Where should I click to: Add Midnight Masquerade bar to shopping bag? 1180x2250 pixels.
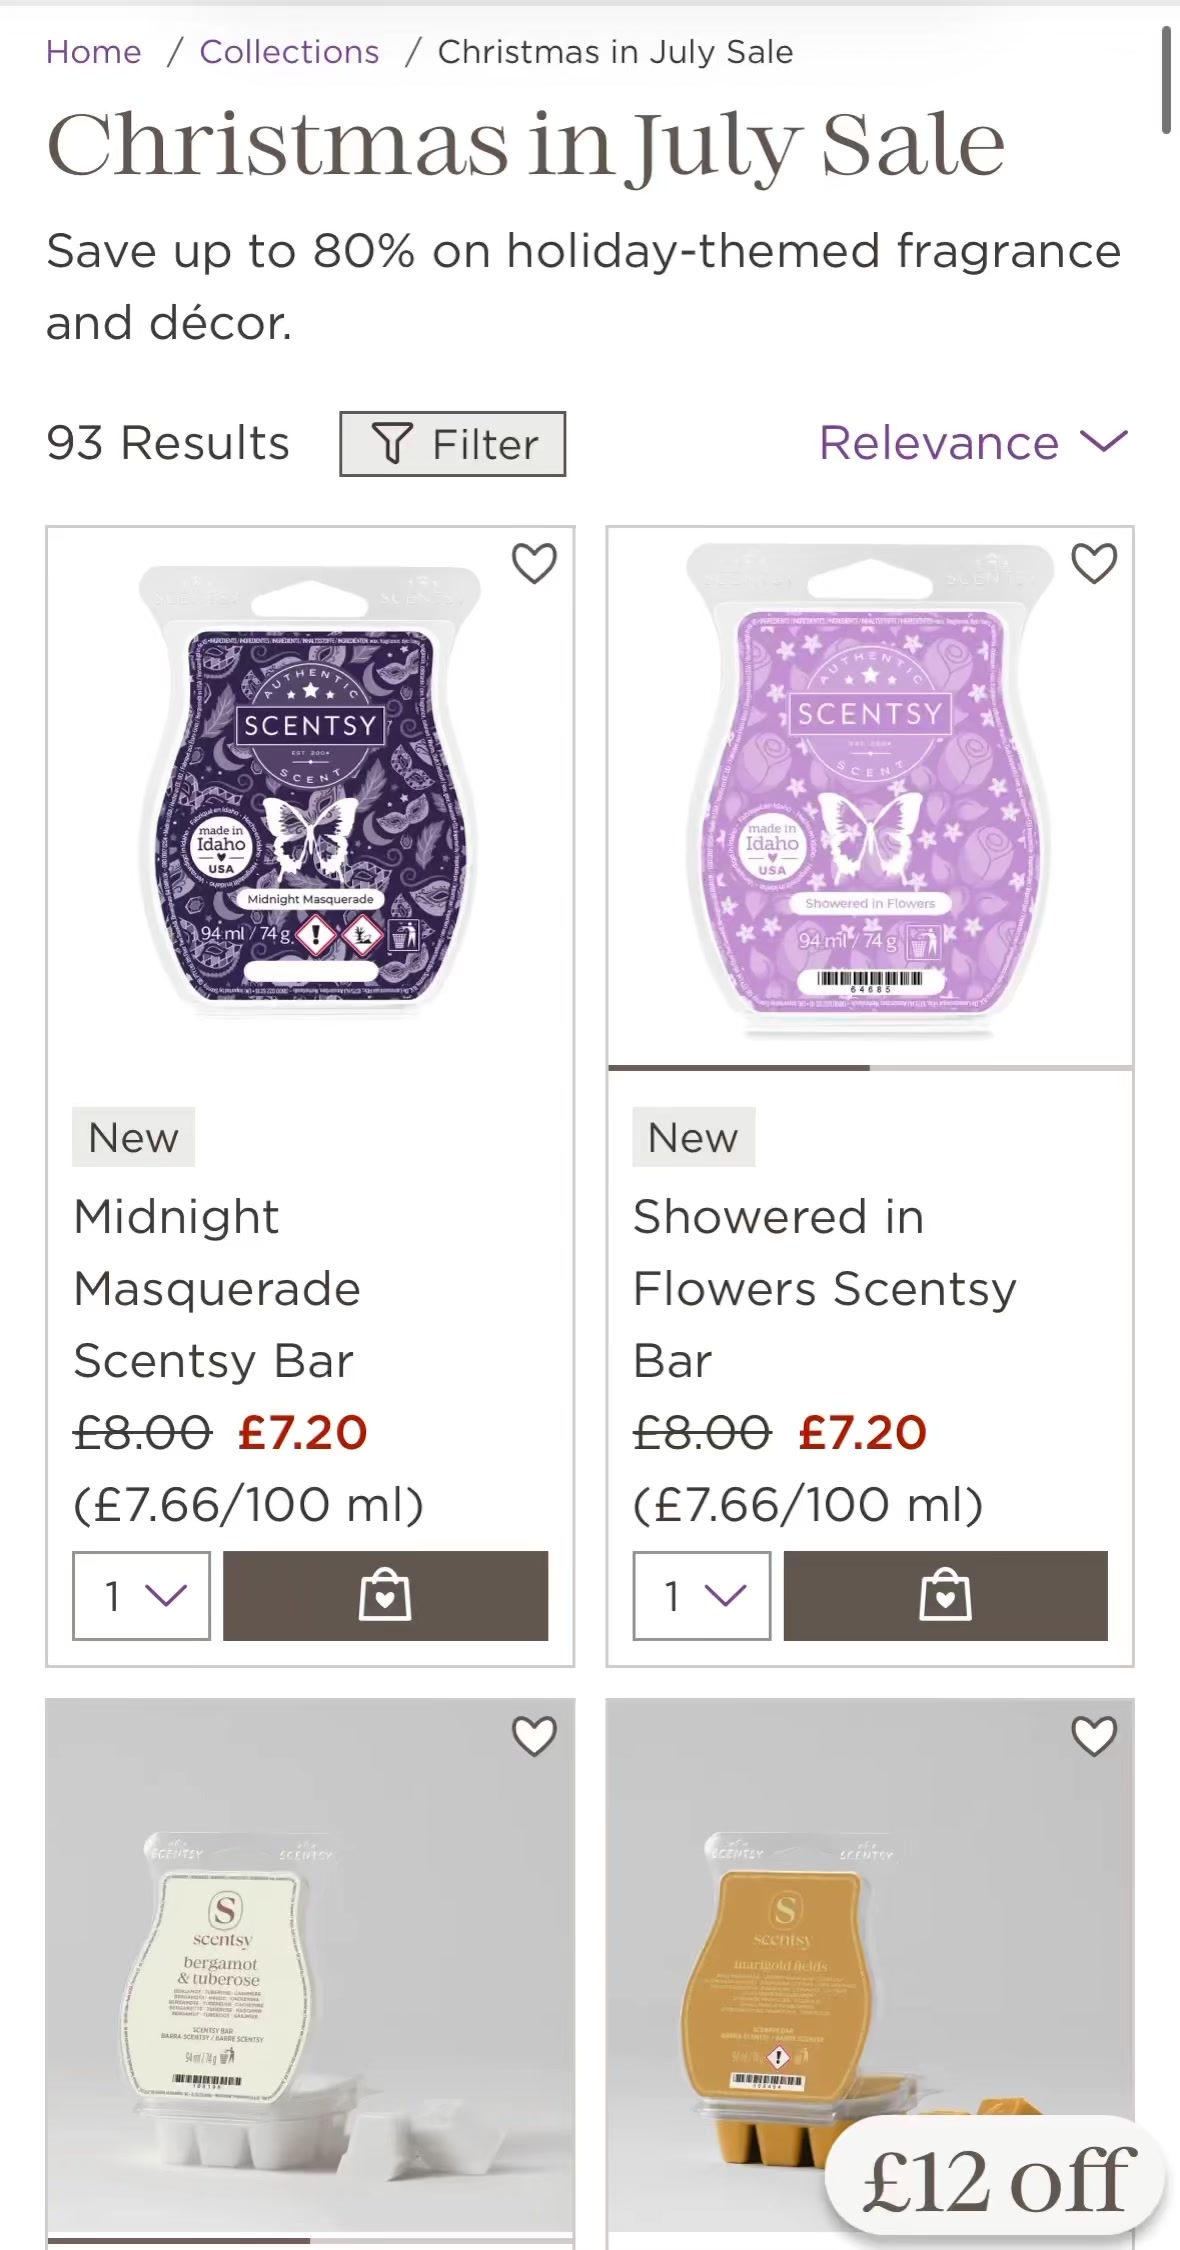pos(385,1595)
